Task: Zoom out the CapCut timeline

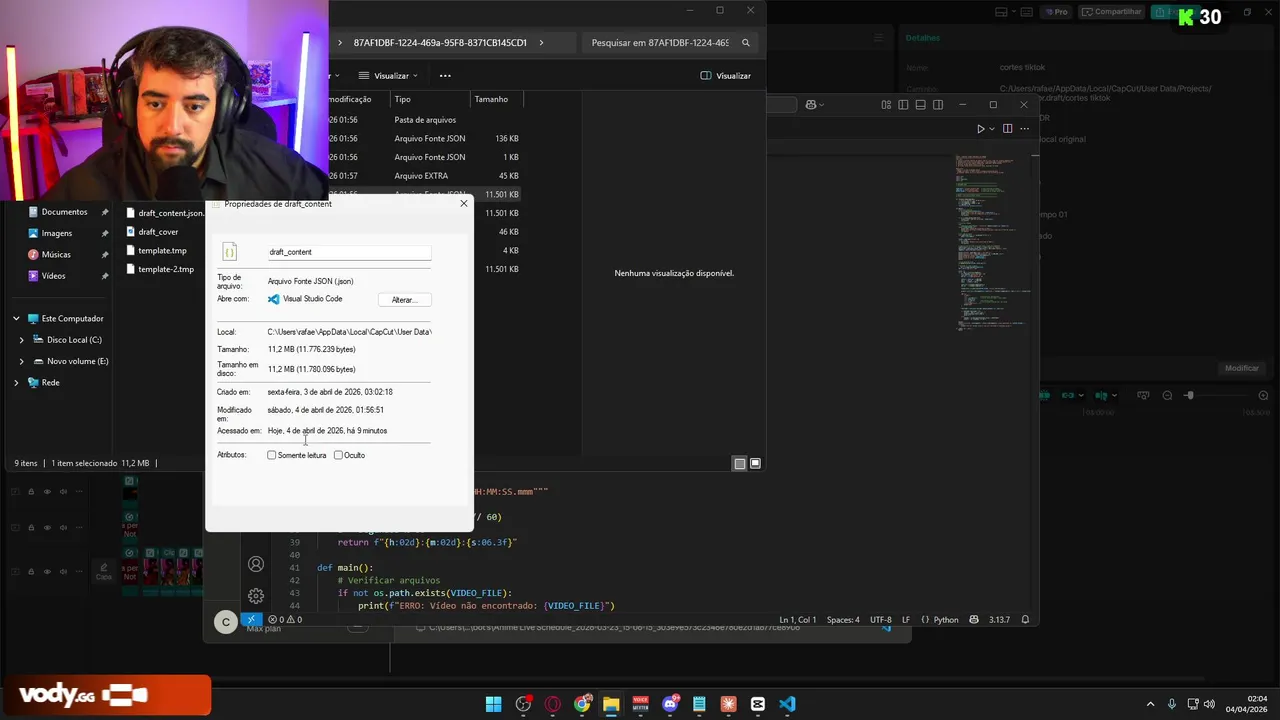Action: click(1167, 396)
